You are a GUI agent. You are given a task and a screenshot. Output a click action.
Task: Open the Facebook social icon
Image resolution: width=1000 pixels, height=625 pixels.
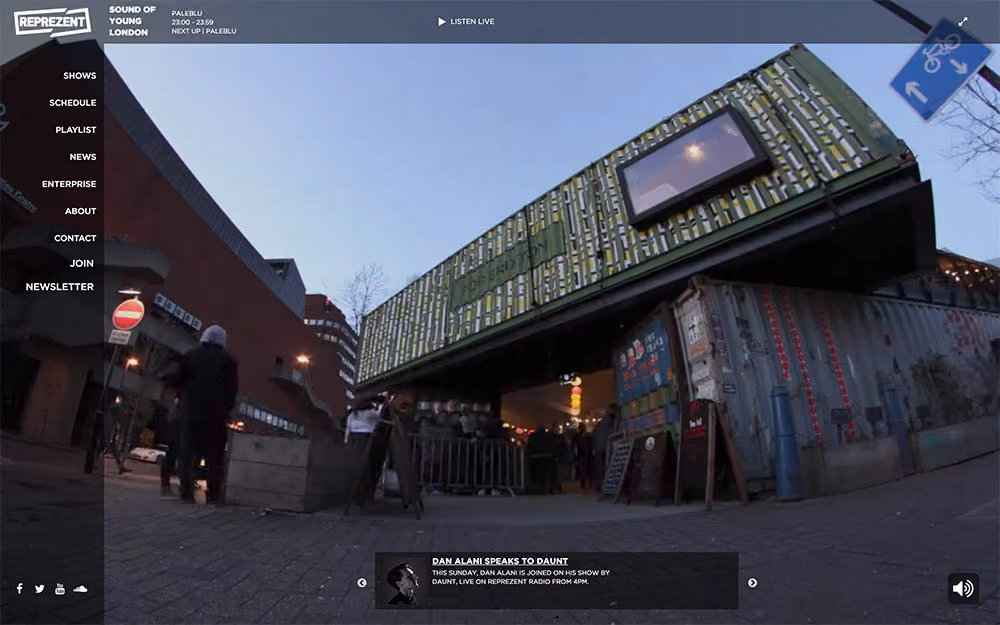(20, 588)
